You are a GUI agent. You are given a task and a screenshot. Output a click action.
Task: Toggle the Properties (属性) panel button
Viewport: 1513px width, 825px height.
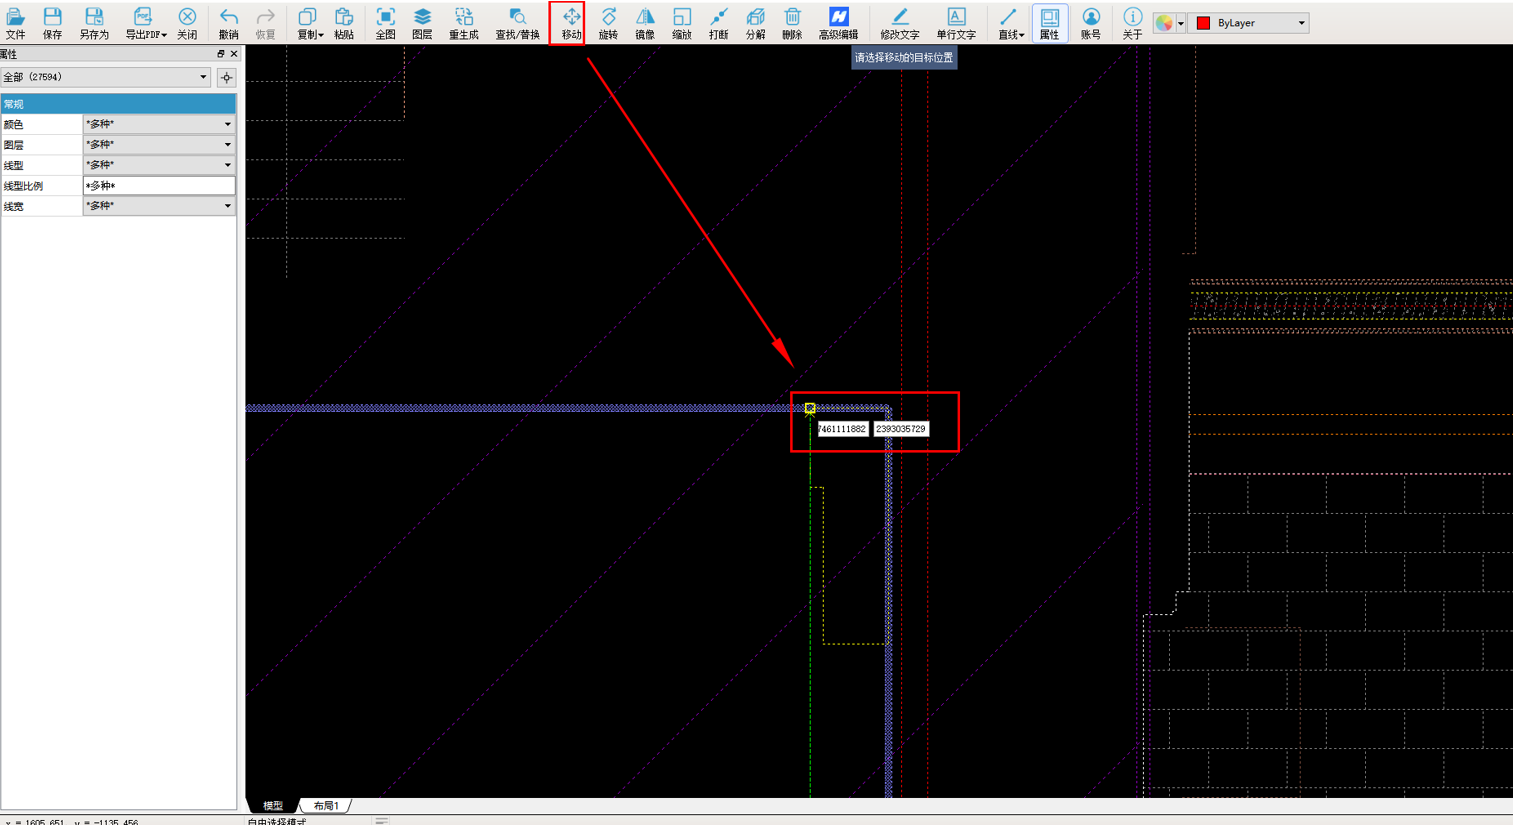click(1049, 23)
